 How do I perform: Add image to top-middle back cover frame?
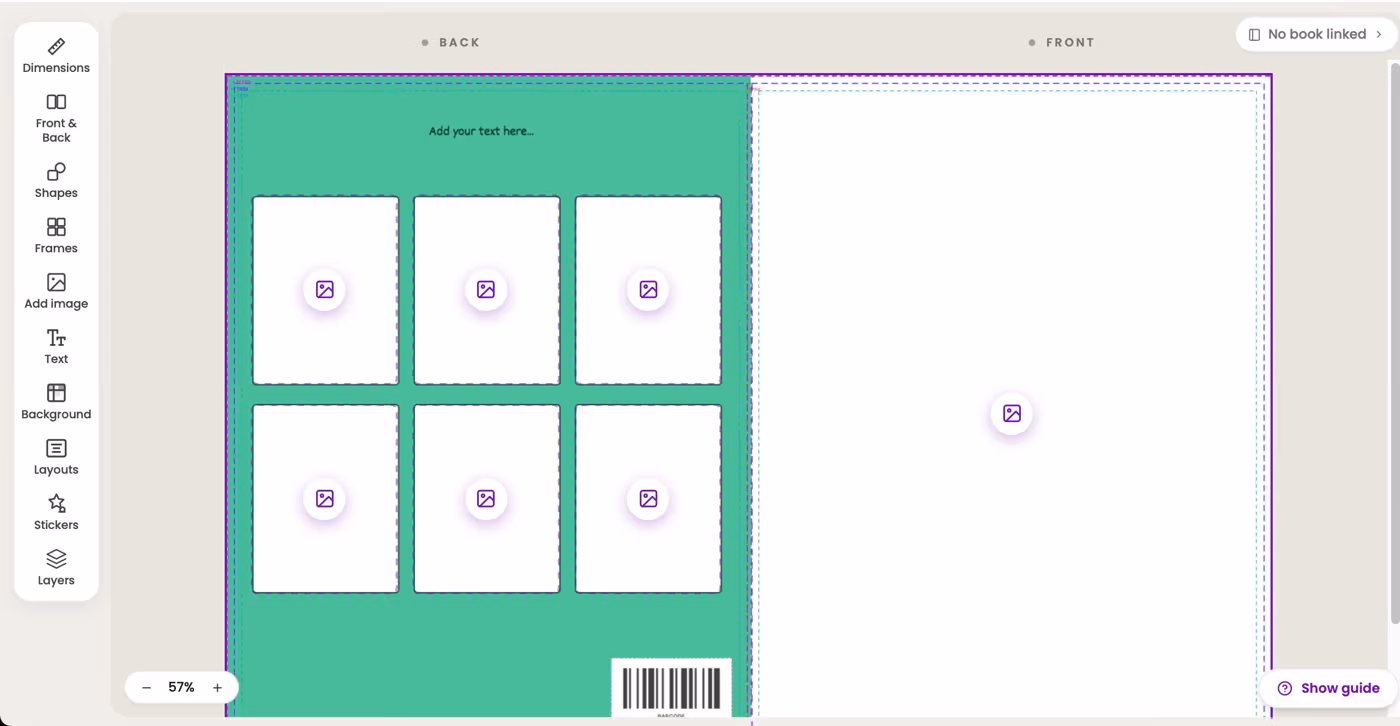point(486,290)
